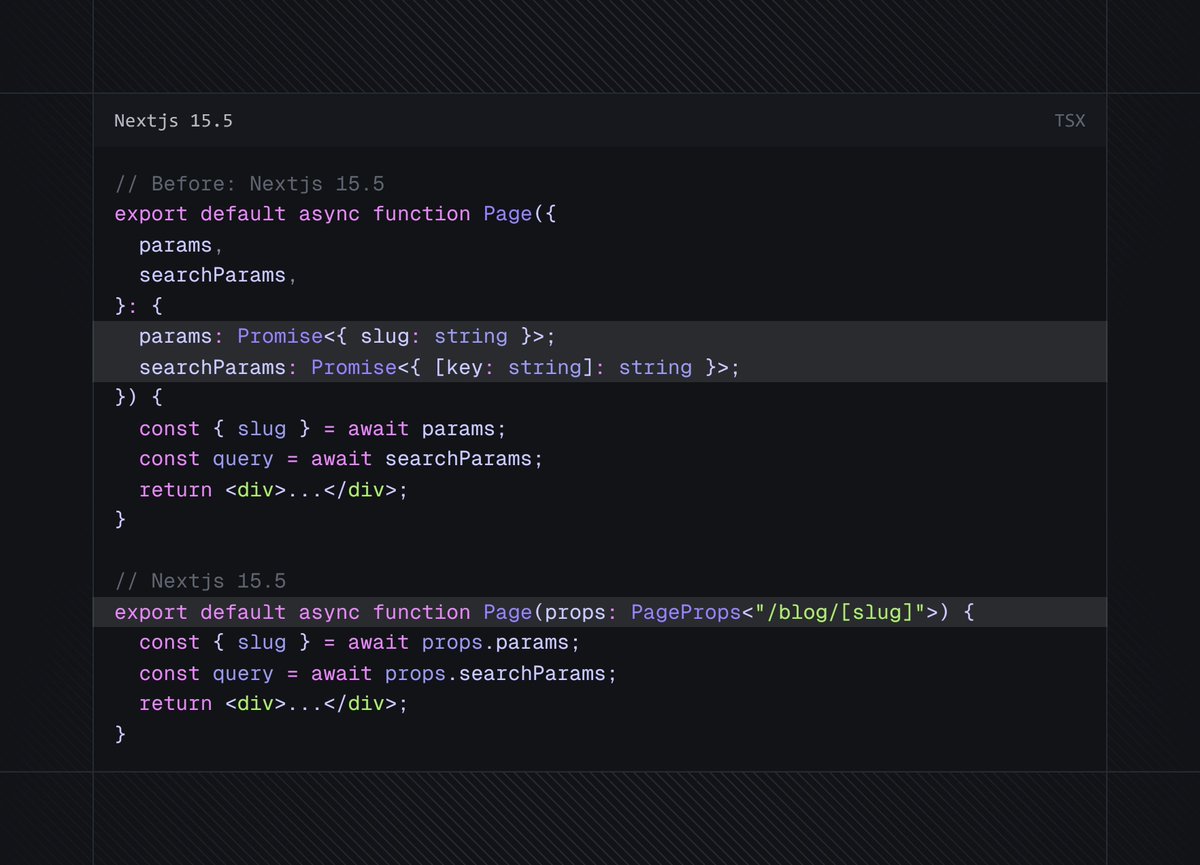The height and width of the screenshot is (865, 1200).
Task: Click 'const { slug } = await params;' line
Action: (x=323, y=429)
